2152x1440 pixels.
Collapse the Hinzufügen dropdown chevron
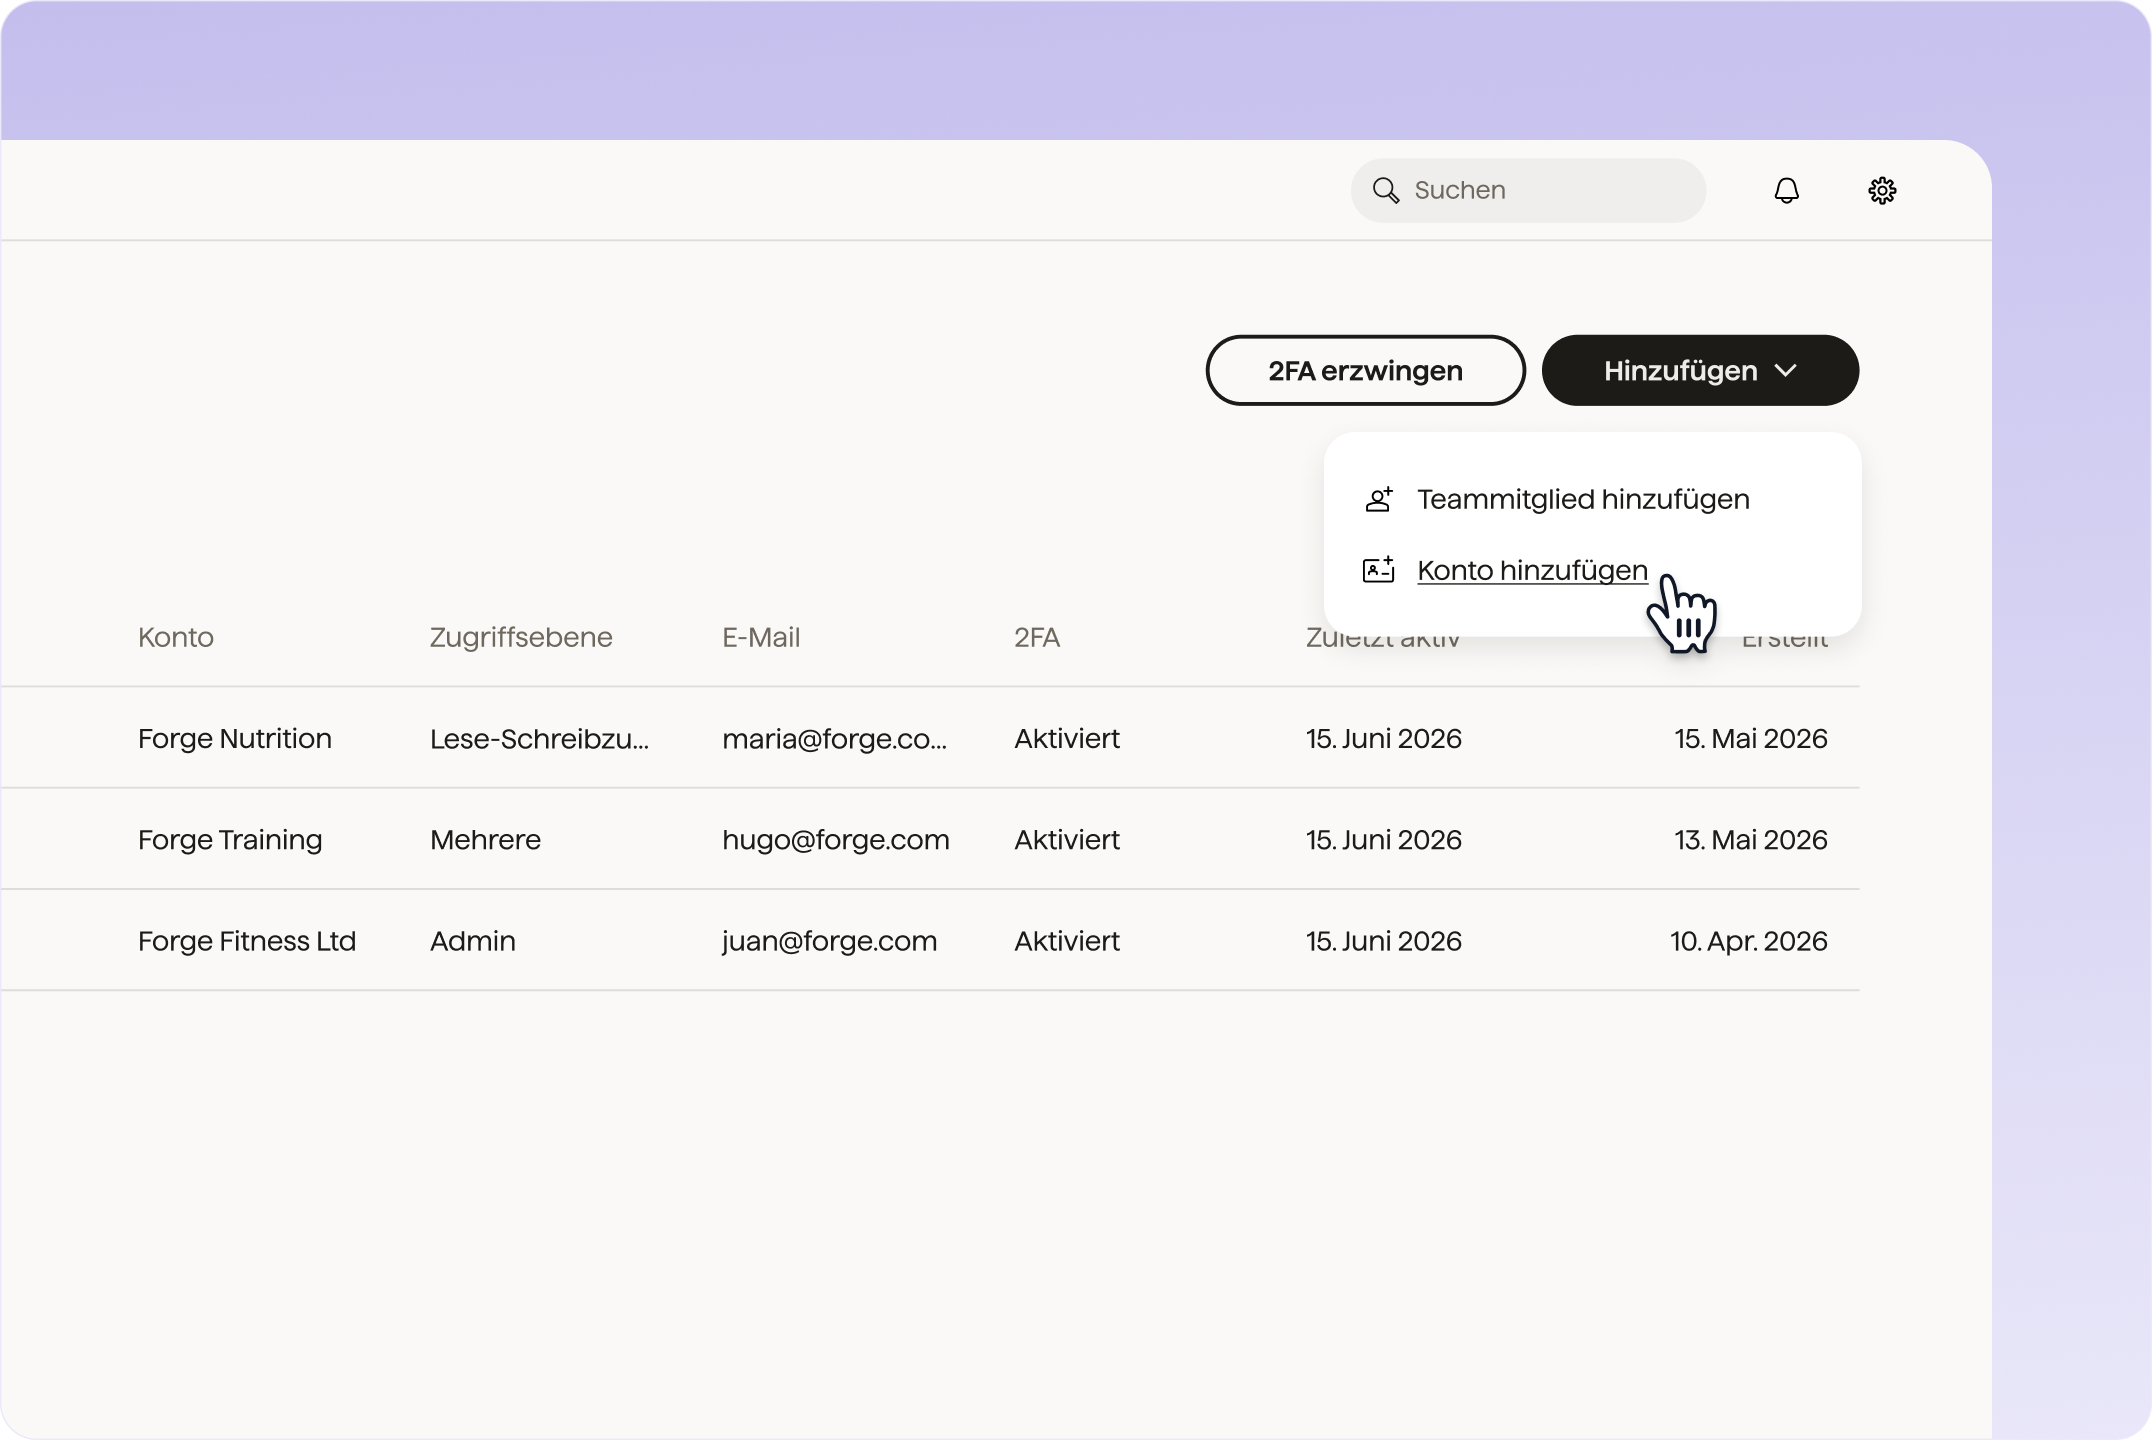1785,371
